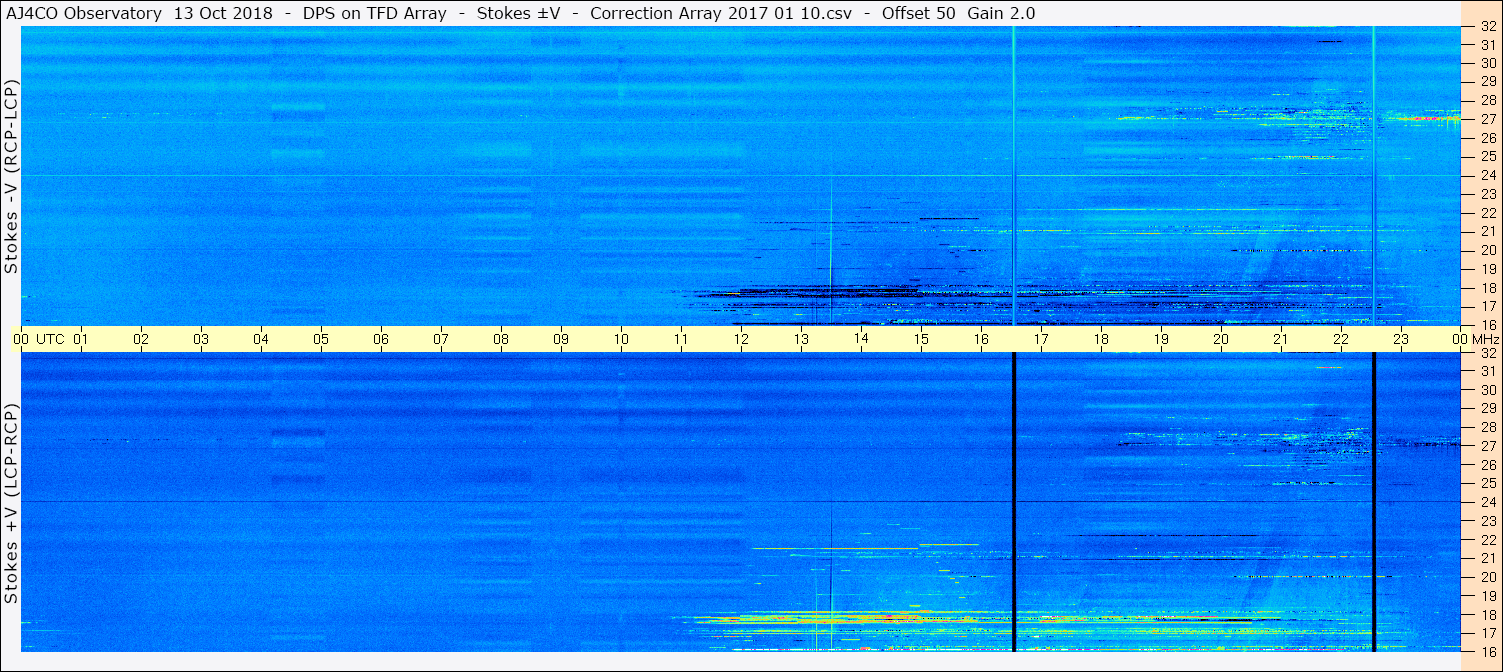Image resolution: width=1503 pixels, height=672 pixels.
Task: Click the 12 hour mark on UTC axis
Action: (741, 339)
